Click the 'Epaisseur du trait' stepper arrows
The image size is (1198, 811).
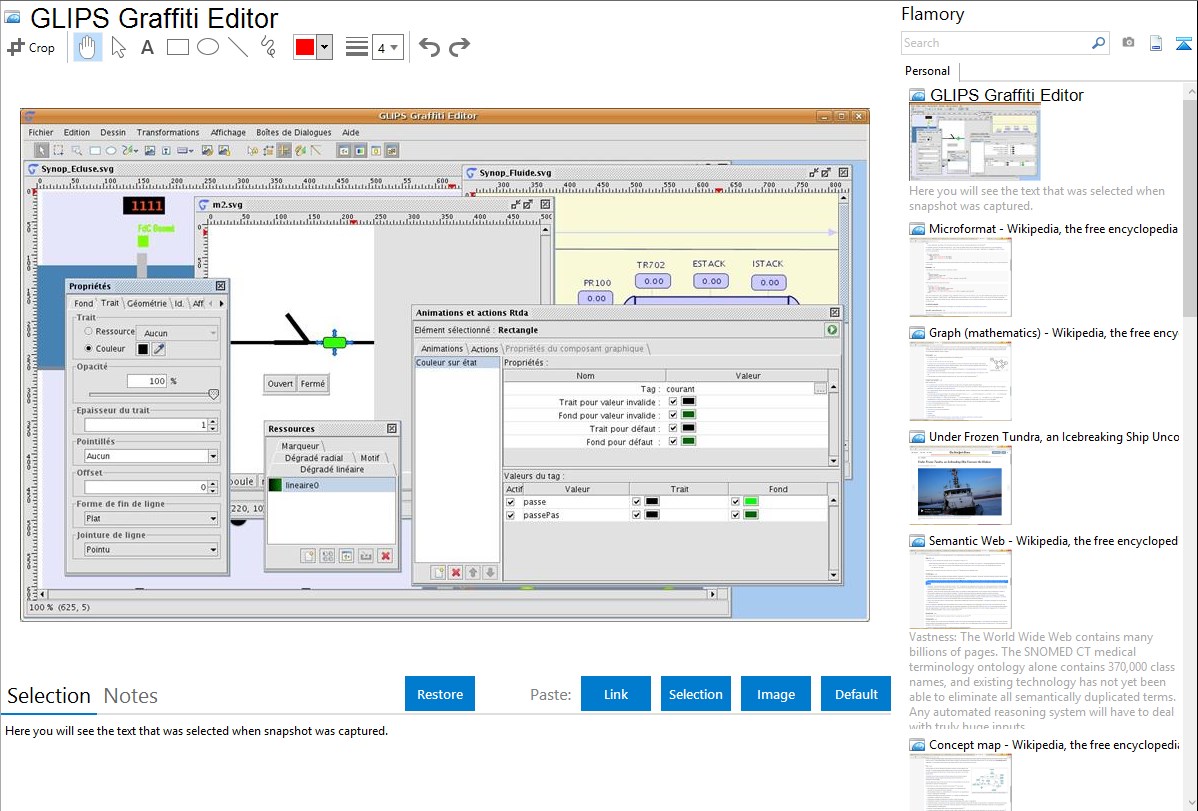tap(212, 424)
